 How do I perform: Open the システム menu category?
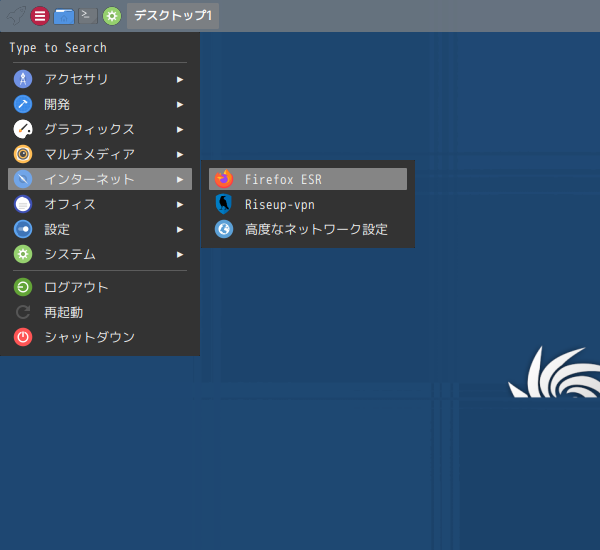100,254
